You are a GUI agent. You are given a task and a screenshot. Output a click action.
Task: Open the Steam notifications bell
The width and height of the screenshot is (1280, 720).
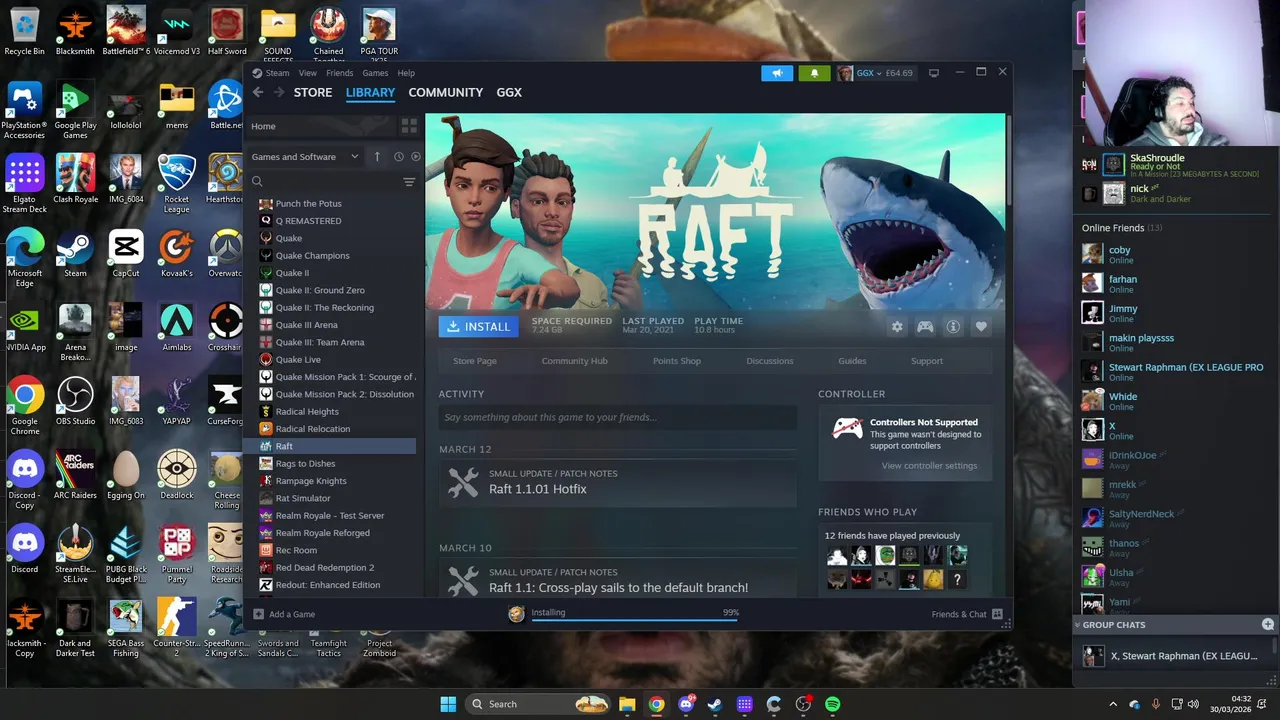click(x=814, y=73)
